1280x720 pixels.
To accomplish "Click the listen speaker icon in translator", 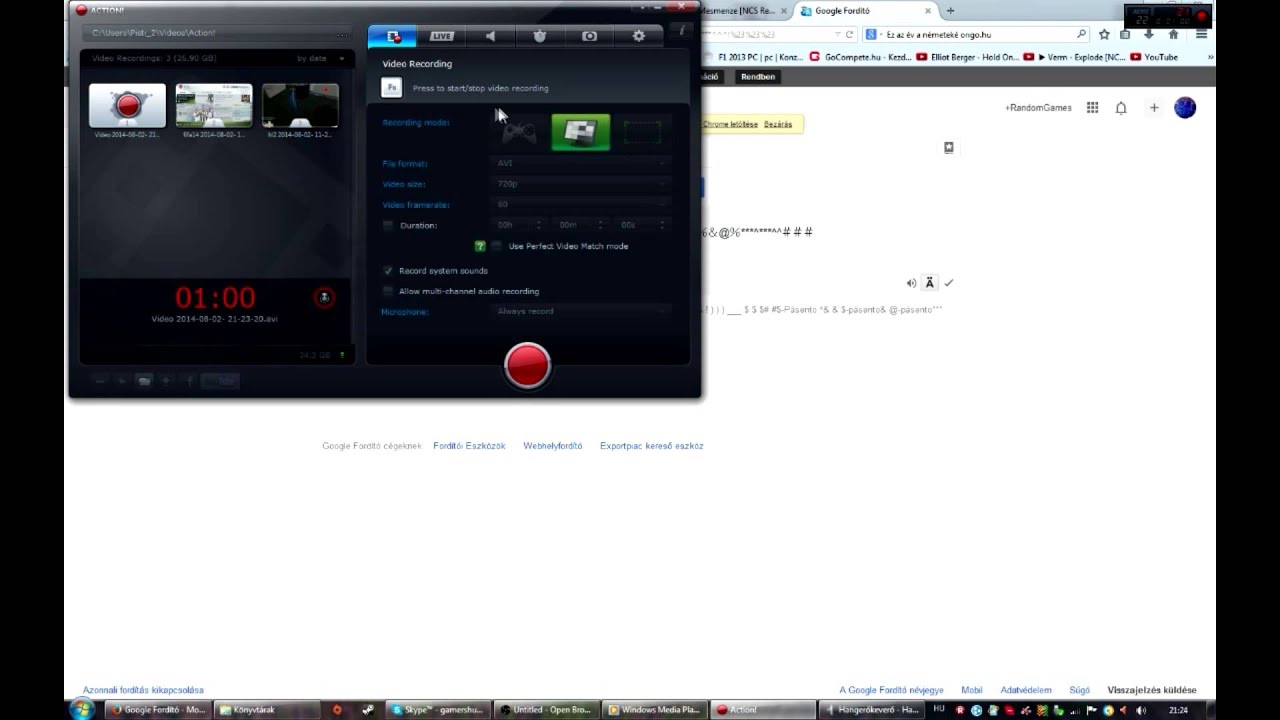I will click(x=911, y=283).
